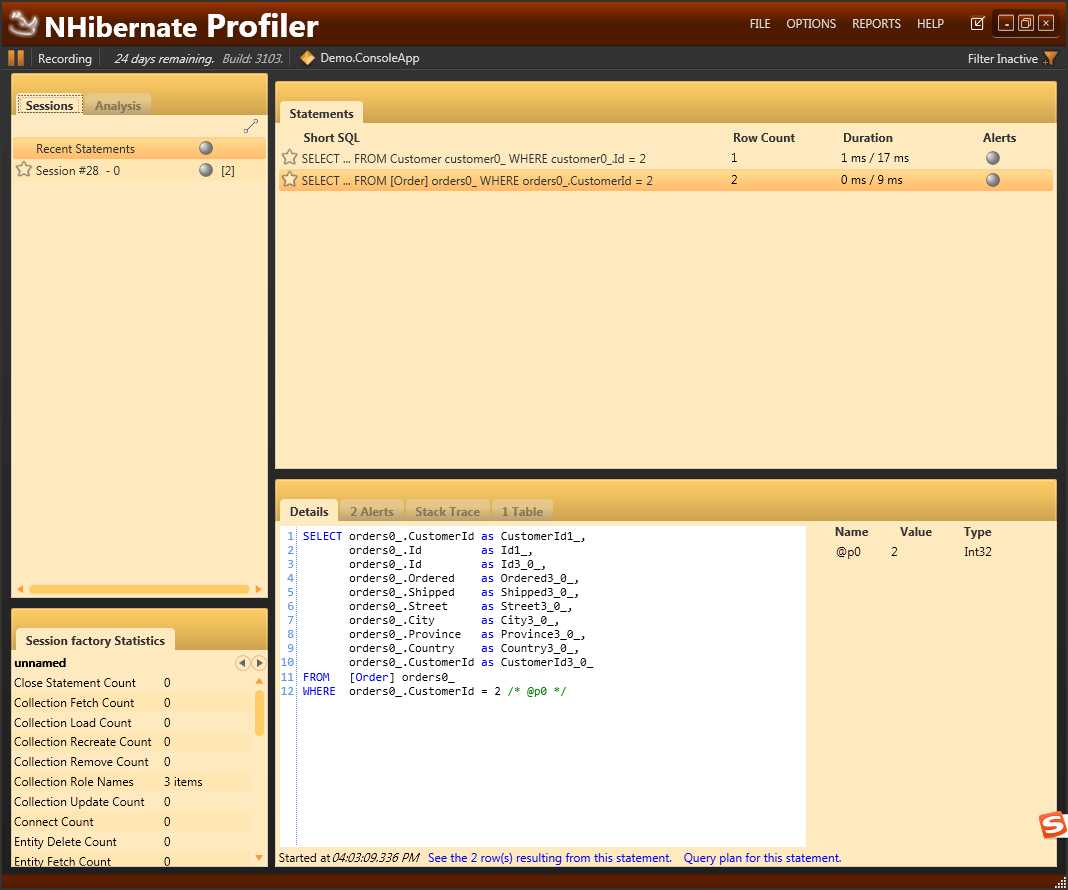1068x890 pixels.
Task: Star the Session #28 entry
Action: coord(24,169)
